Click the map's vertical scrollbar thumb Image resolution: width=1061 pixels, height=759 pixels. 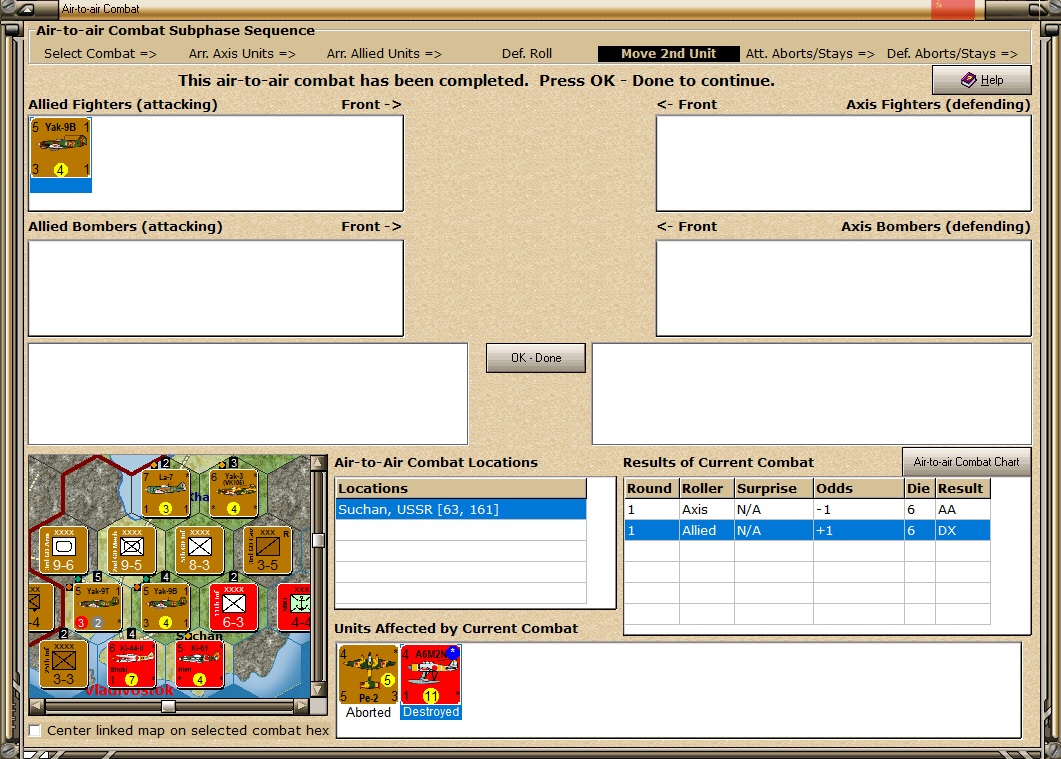(x=317, y=540)
